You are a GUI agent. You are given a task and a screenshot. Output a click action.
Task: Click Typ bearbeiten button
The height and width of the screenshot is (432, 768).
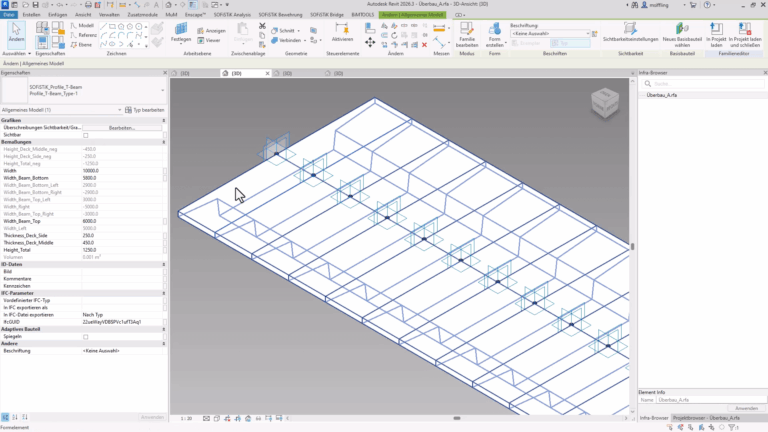click(x=145, y=110)
